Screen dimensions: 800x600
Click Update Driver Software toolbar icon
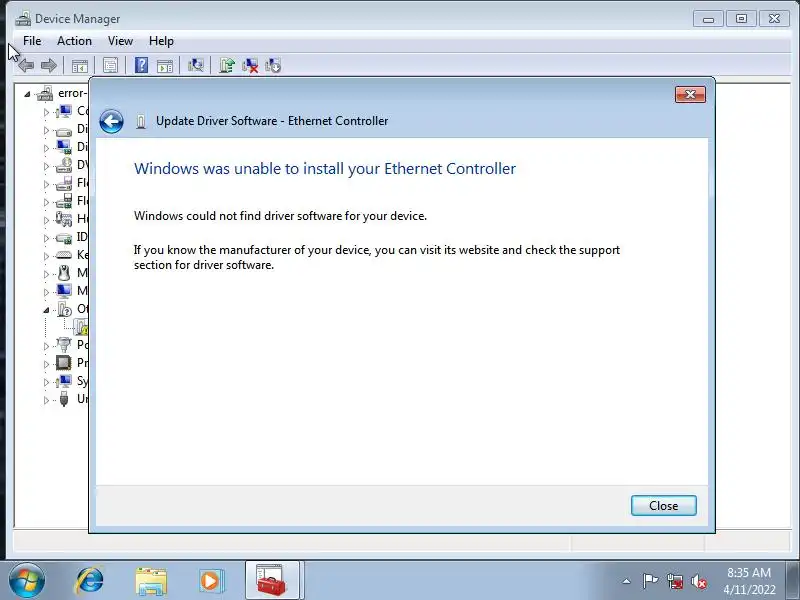[227, 65]
